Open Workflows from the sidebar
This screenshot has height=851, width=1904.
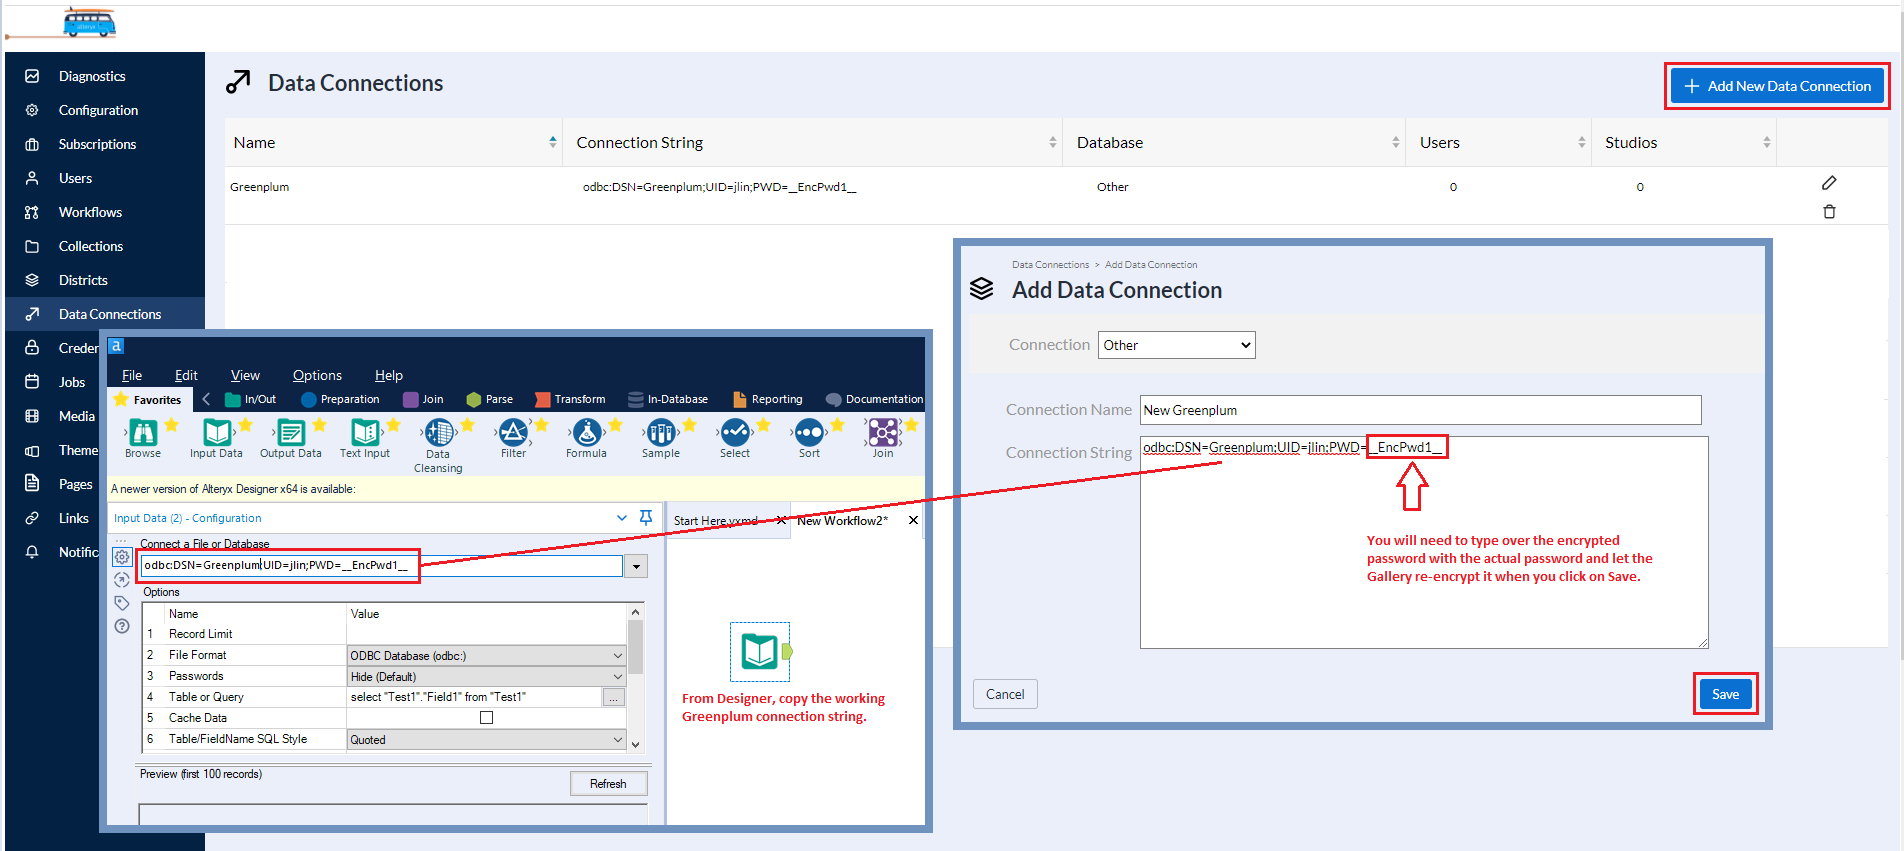tap(90, 212)
